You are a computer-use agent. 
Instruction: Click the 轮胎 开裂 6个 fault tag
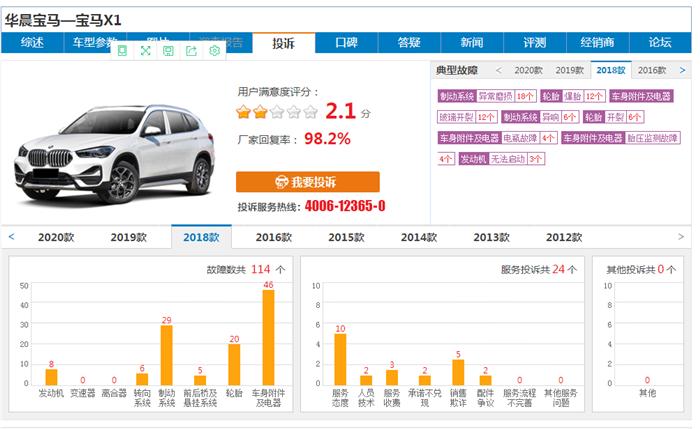coord(613,117)
